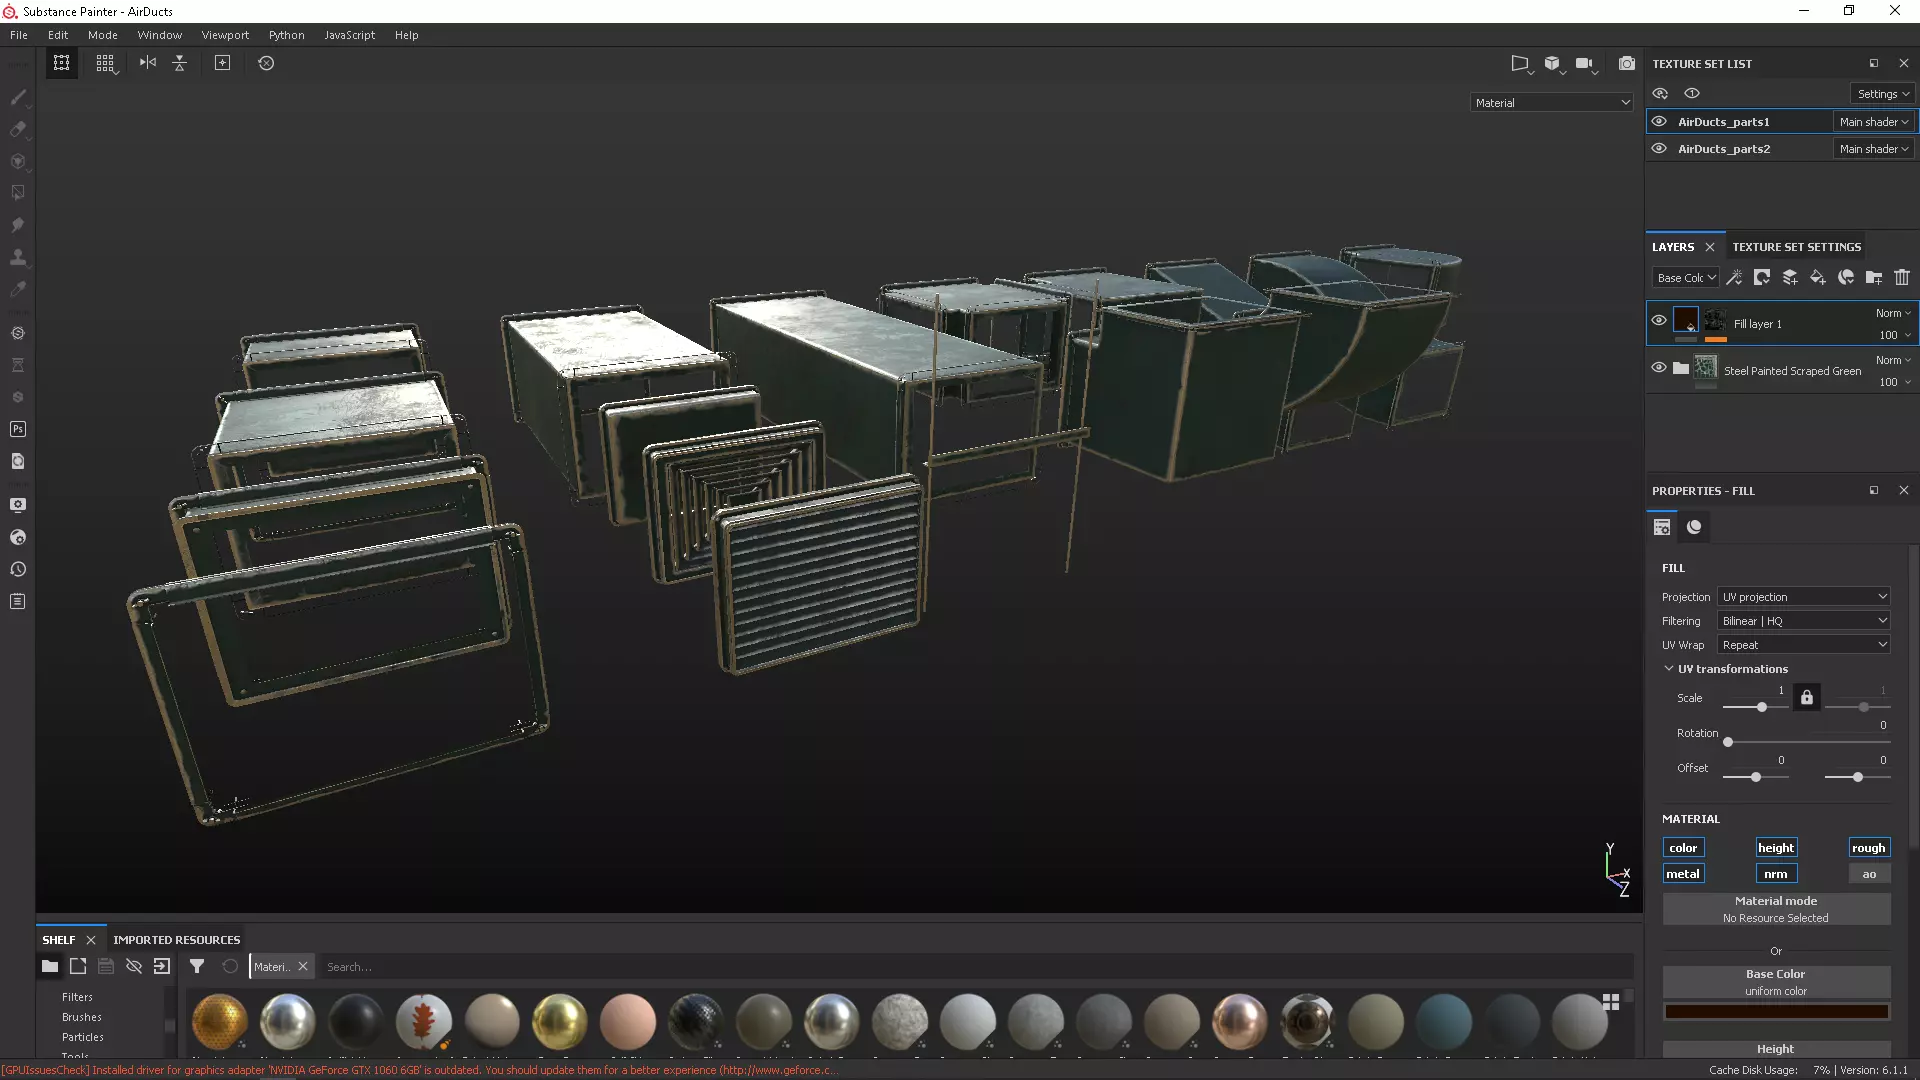Toggle the metal material channel
Screen dimensions: 1920x1080
pos(1682,874)
